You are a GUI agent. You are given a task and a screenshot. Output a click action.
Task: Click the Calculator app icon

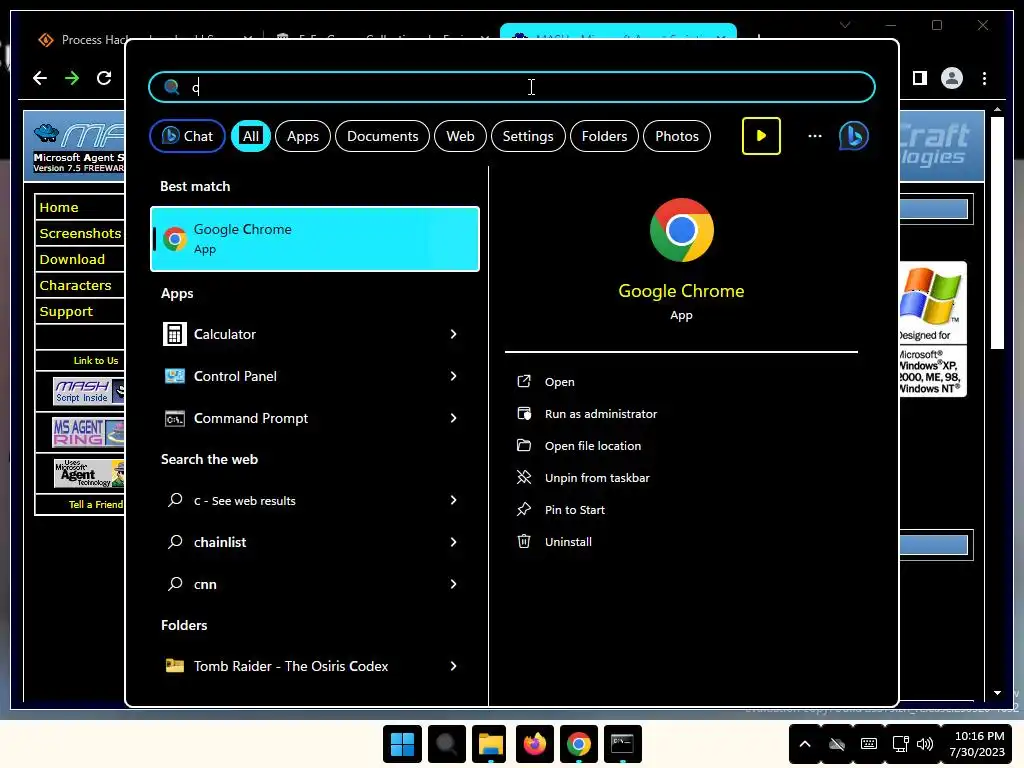point(174,334)
